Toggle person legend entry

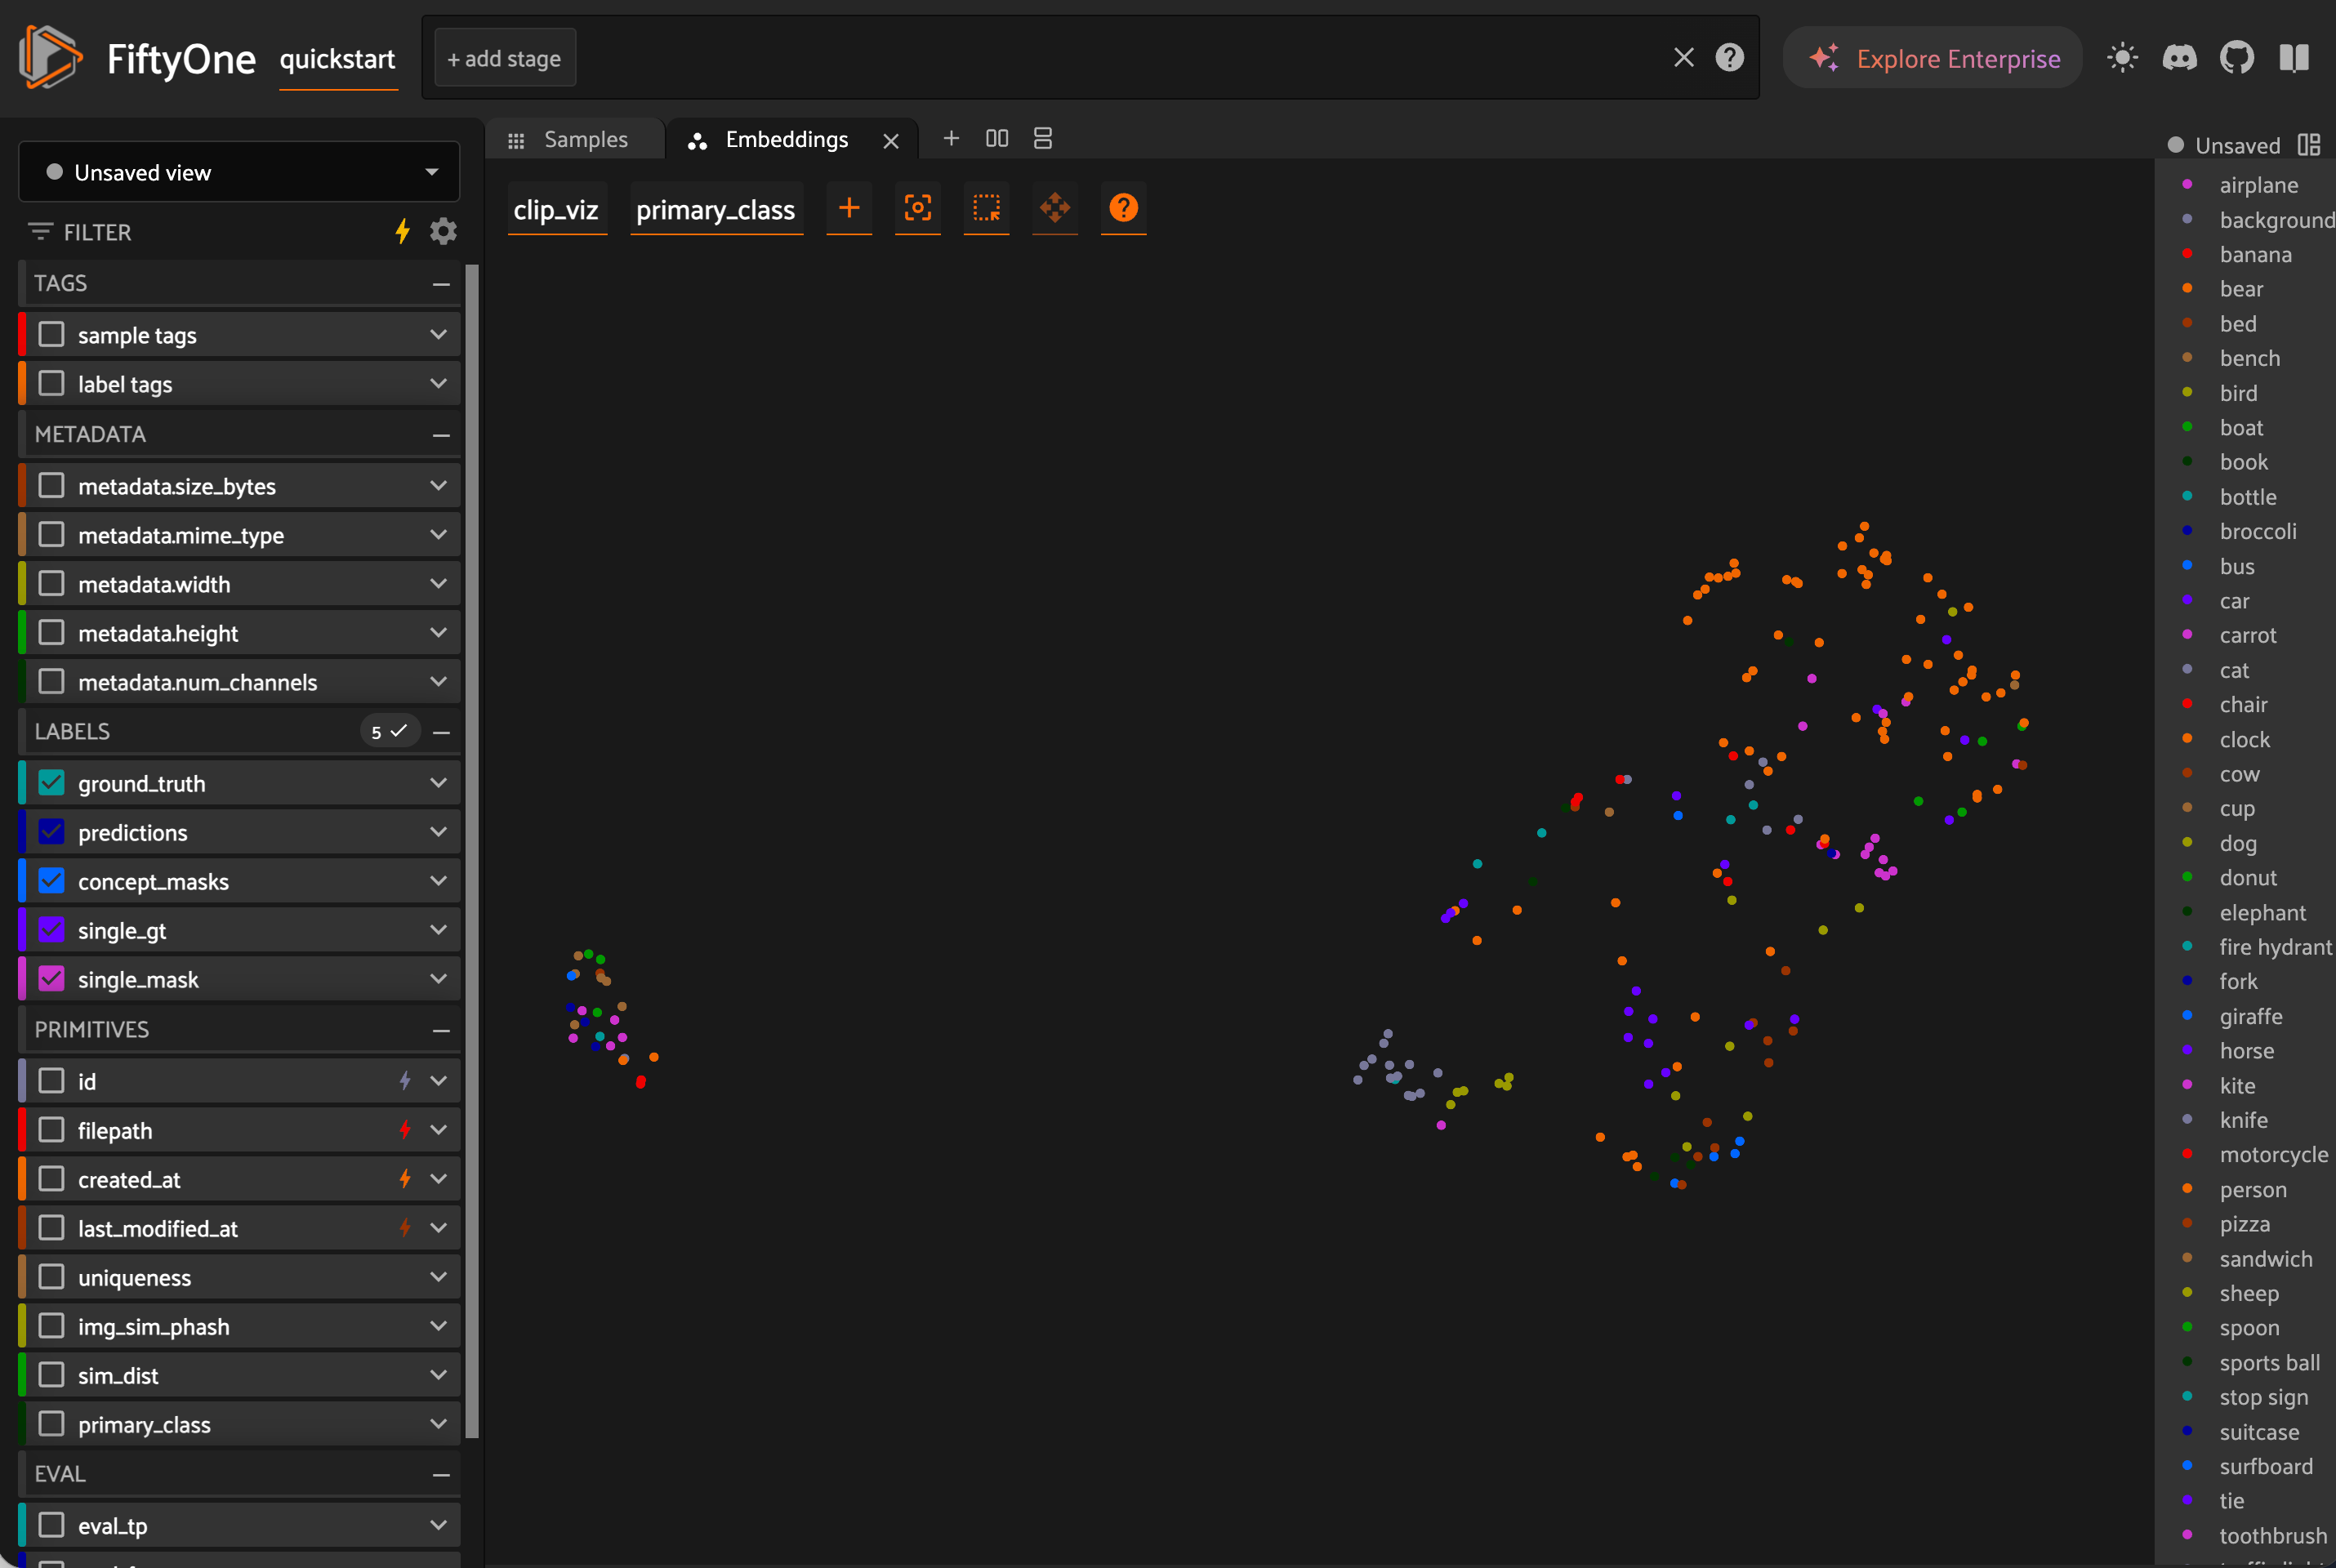point(2252,1190)
